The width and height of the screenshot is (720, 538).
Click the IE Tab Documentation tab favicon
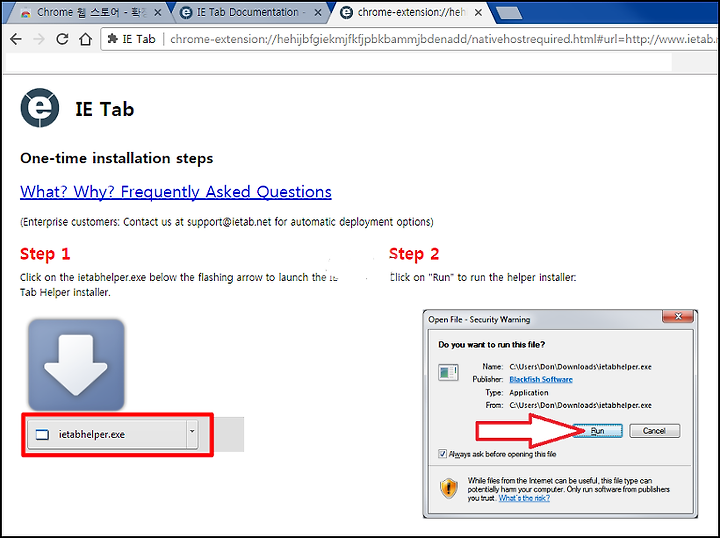(x=186, y=13)
